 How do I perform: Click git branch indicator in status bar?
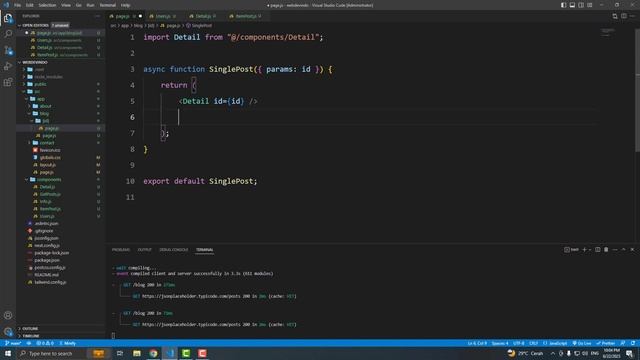click(13, 343)
